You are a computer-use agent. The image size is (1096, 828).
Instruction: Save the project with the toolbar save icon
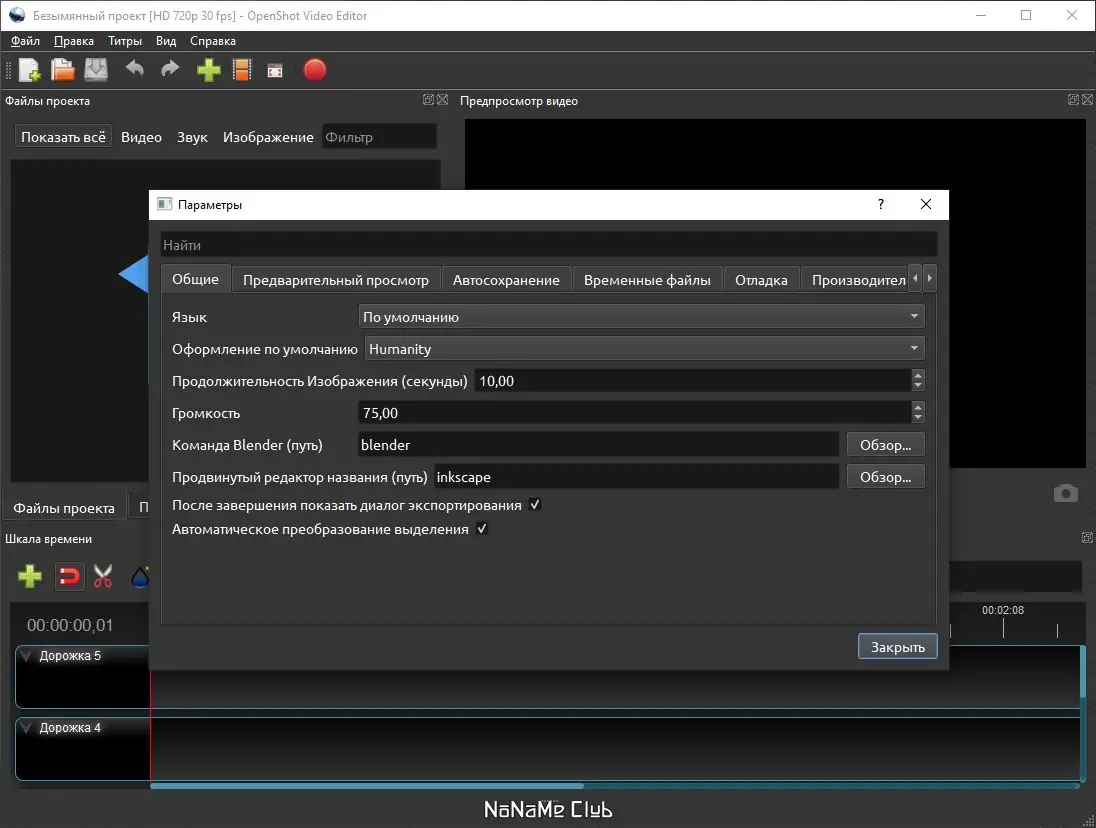(96, 70)
